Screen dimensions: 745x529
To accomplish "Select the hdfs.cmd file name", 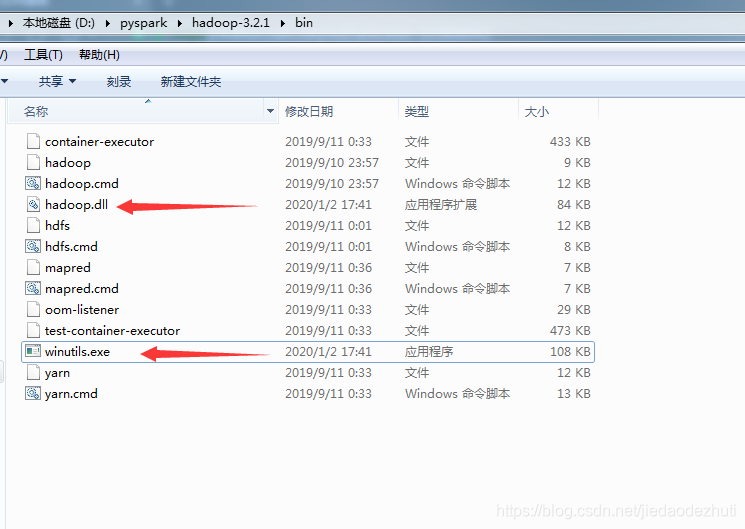I will [71, 246].
